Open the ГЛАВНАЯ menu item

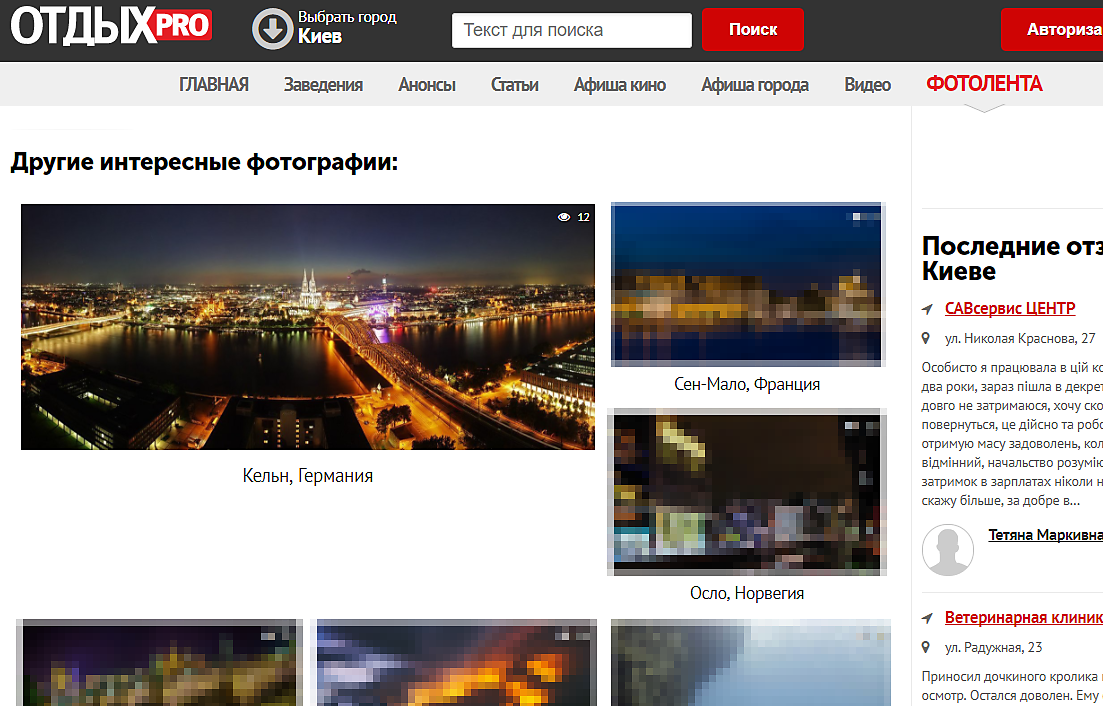pos(214,85)
